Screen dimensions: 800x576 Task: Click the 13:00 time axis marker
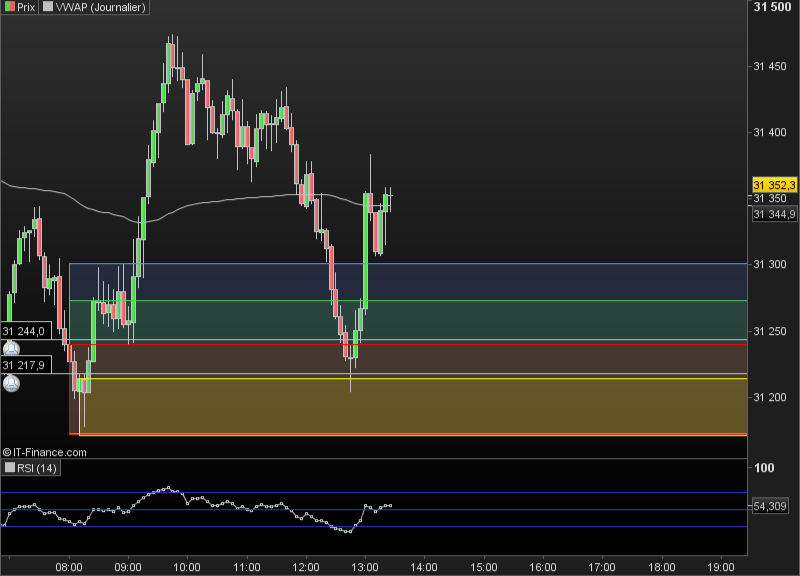365,567
